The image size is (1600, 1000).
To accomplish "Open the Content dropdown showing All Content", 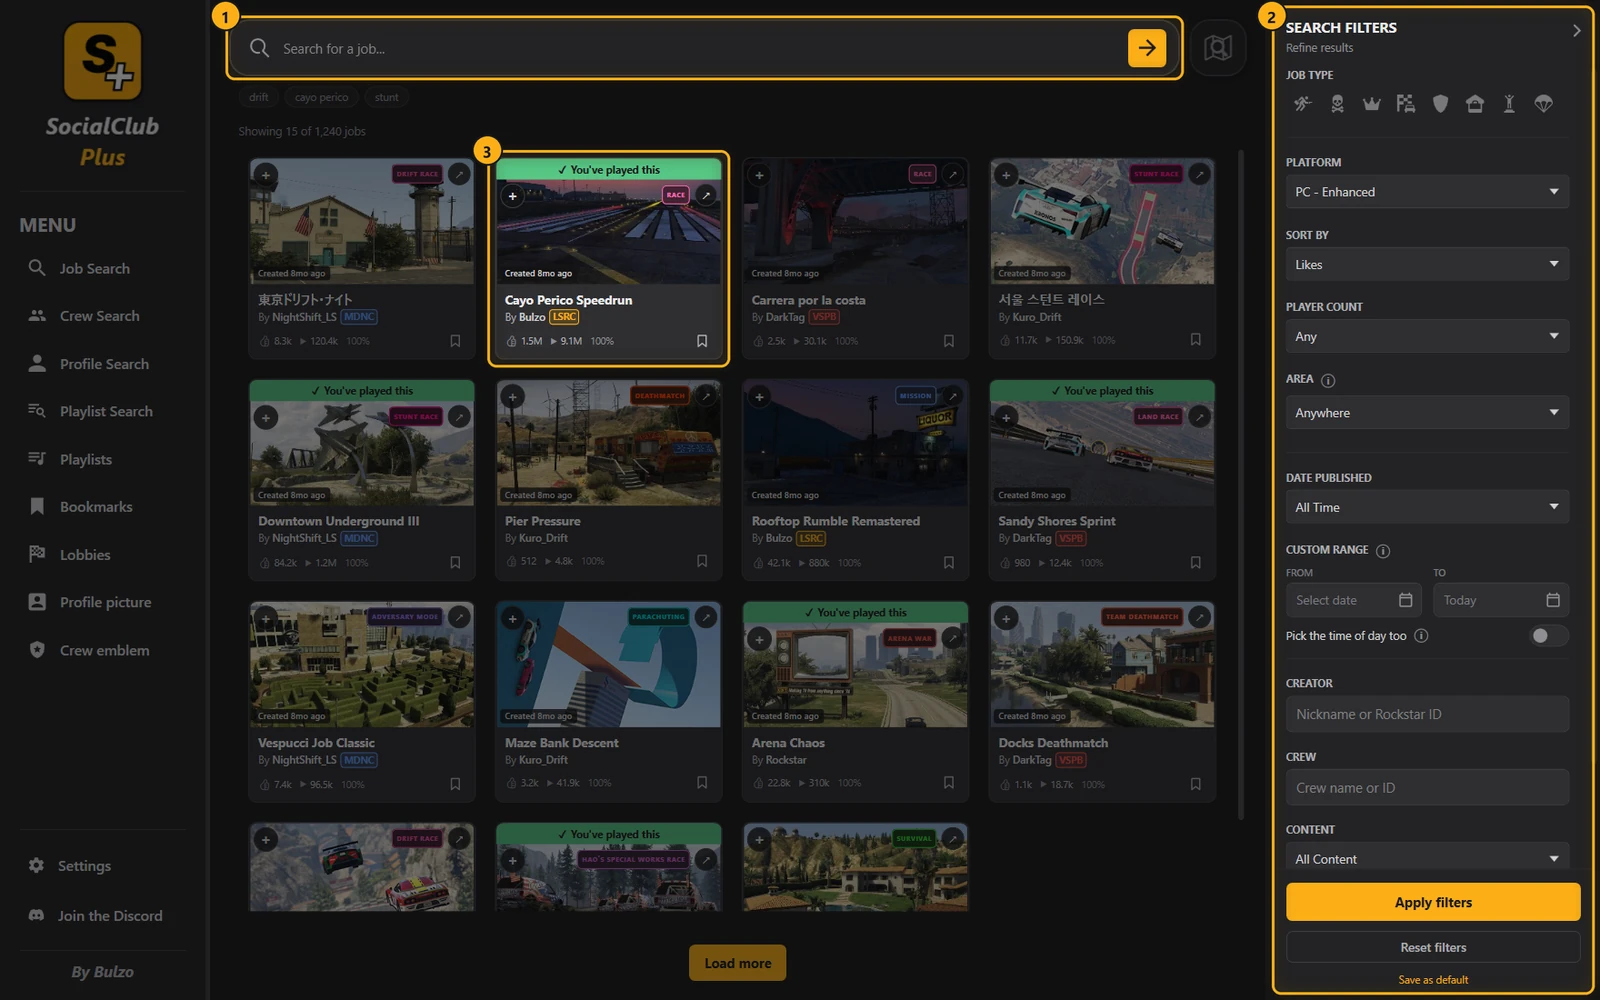I will [1427, 858].
